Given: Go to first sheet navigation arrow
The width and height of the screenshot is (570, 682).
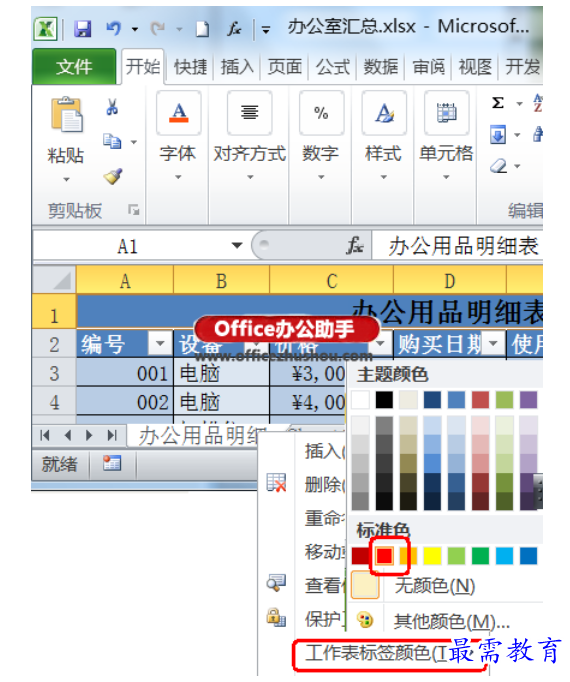Looking at the screenshot, I should pyautogui.click(x=45, y=435).
